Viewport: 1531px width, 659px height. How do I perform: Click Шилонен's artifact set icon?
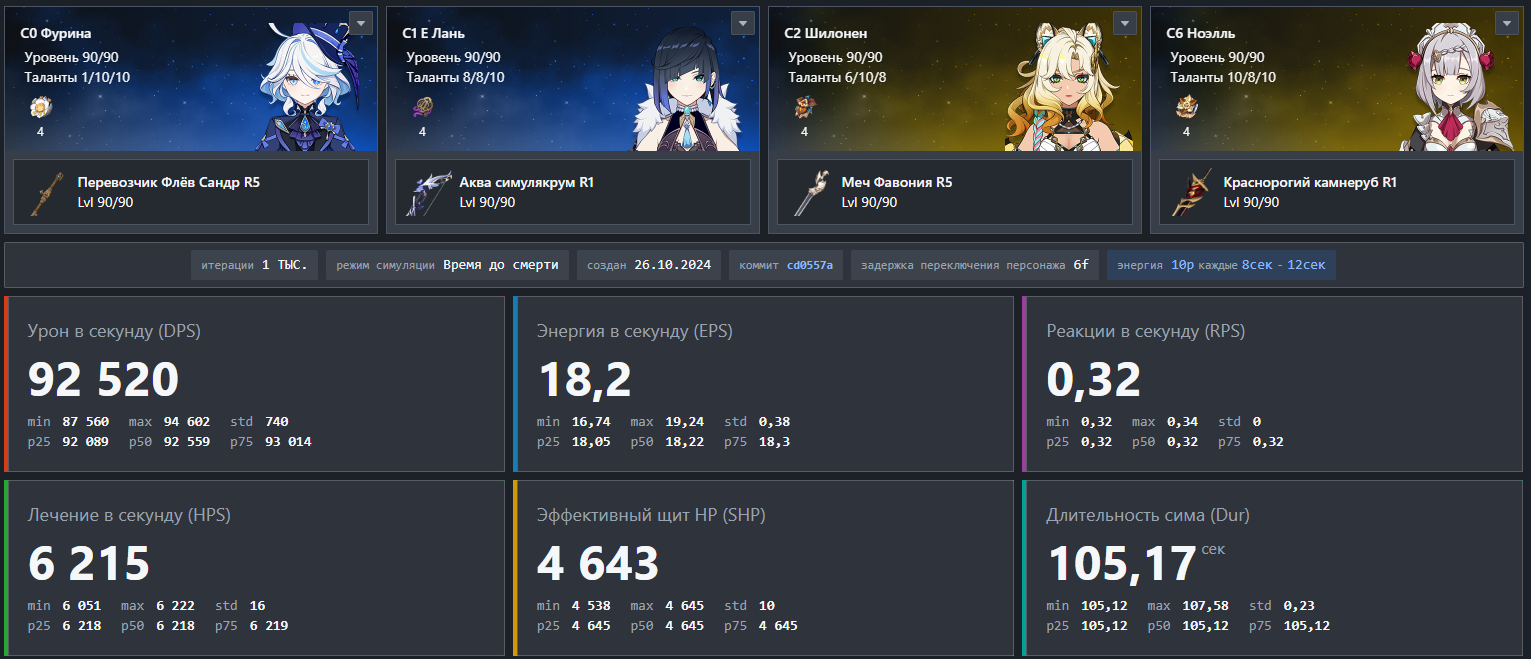[x=804, y=107]
